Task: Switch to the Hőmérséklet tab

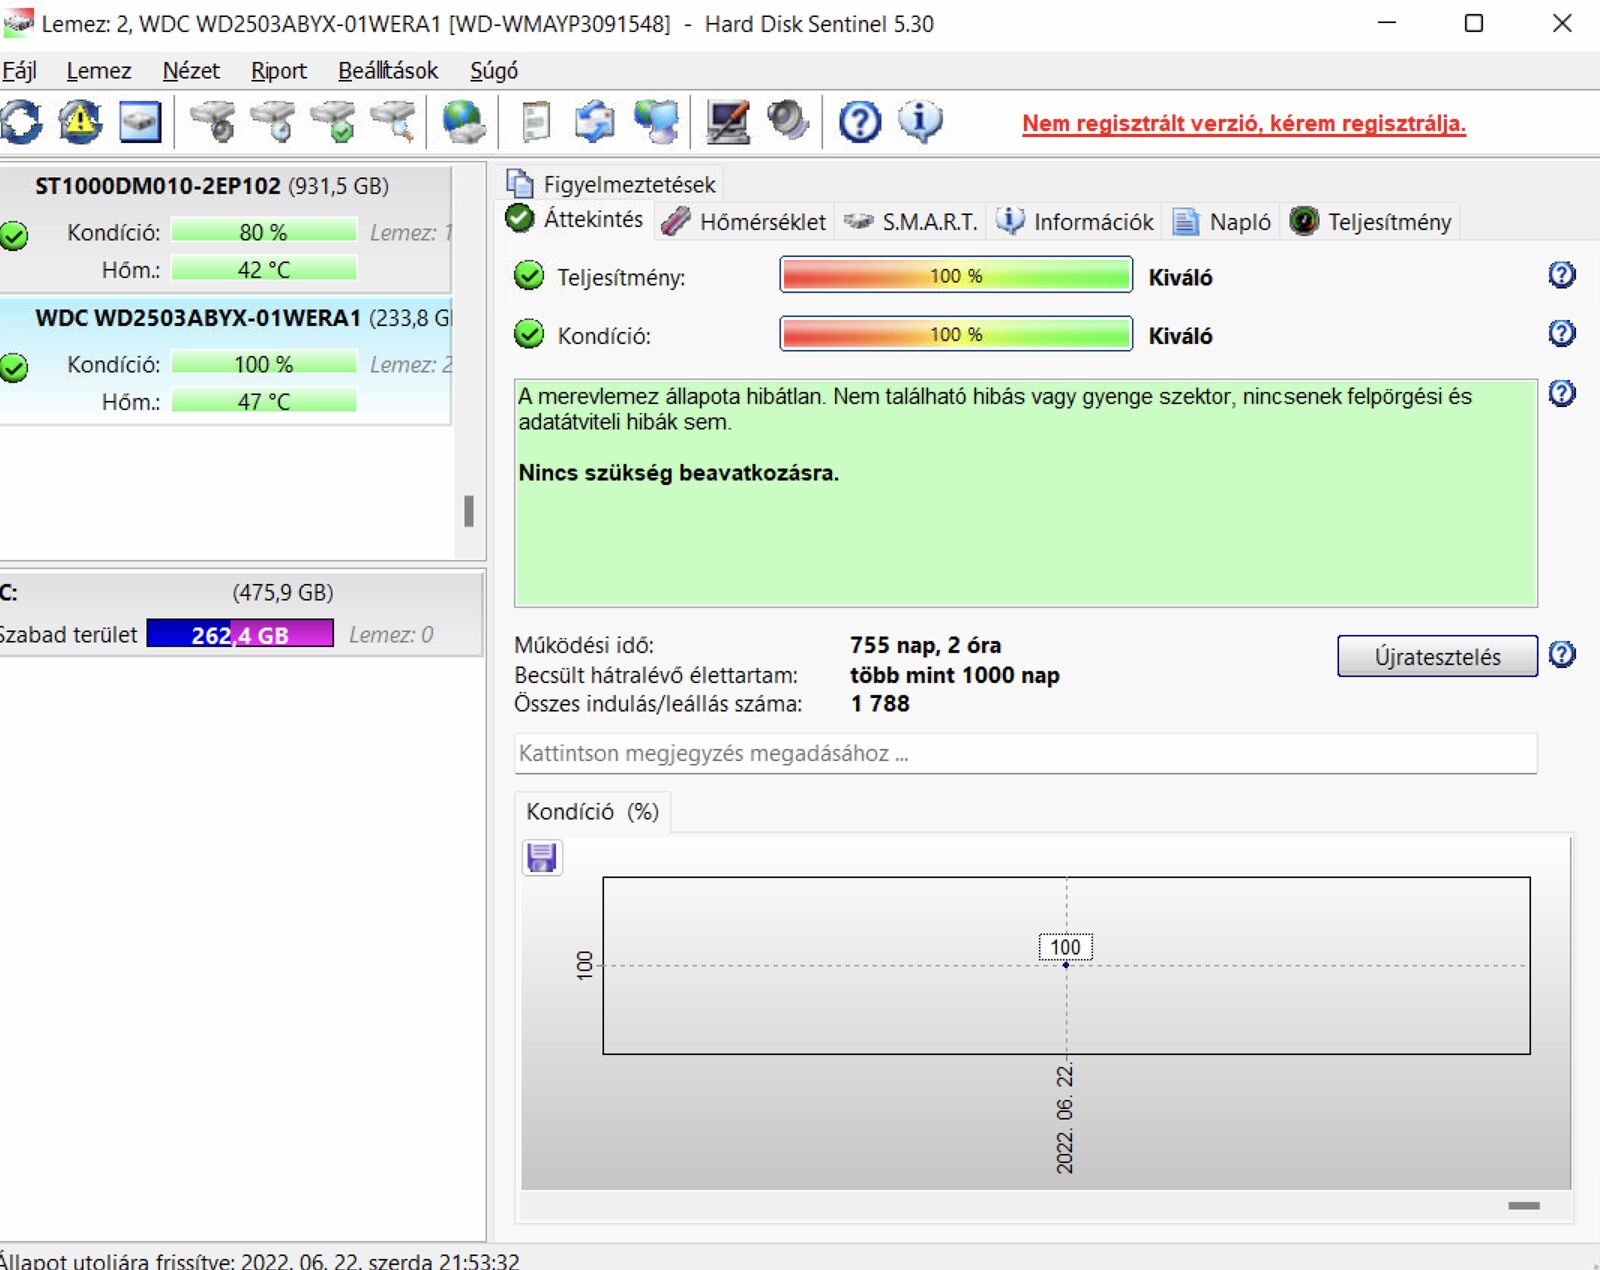Action: (x=744, y=222)
